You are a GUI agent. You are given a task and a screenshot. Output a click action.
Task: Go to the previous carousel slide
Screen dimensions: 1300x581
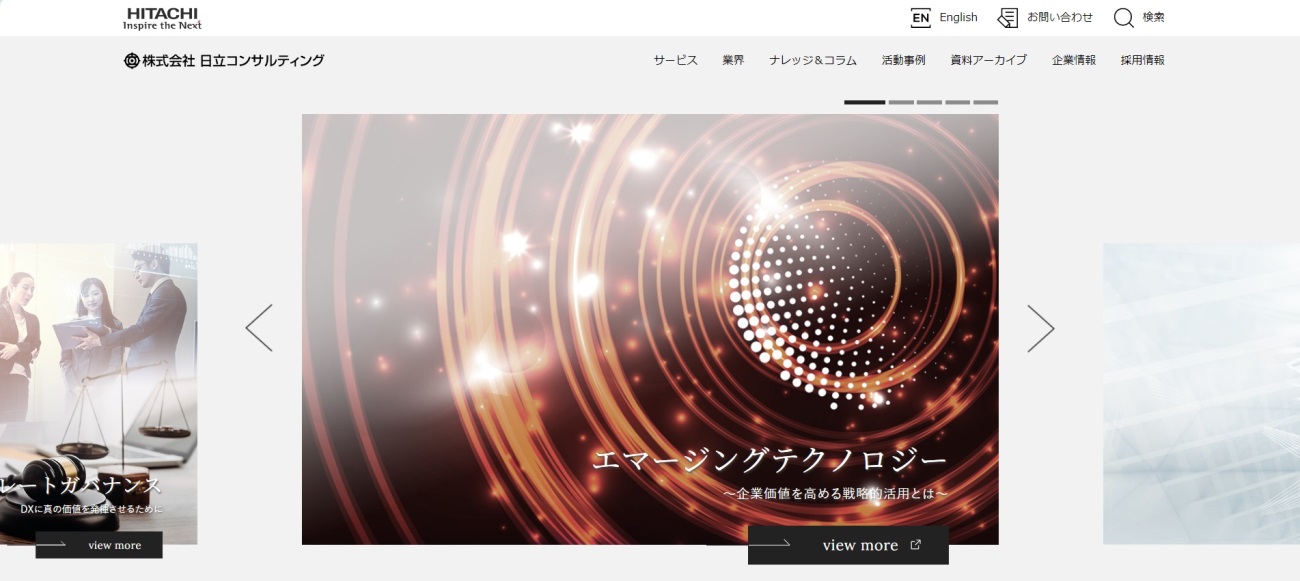coord(259,328)
